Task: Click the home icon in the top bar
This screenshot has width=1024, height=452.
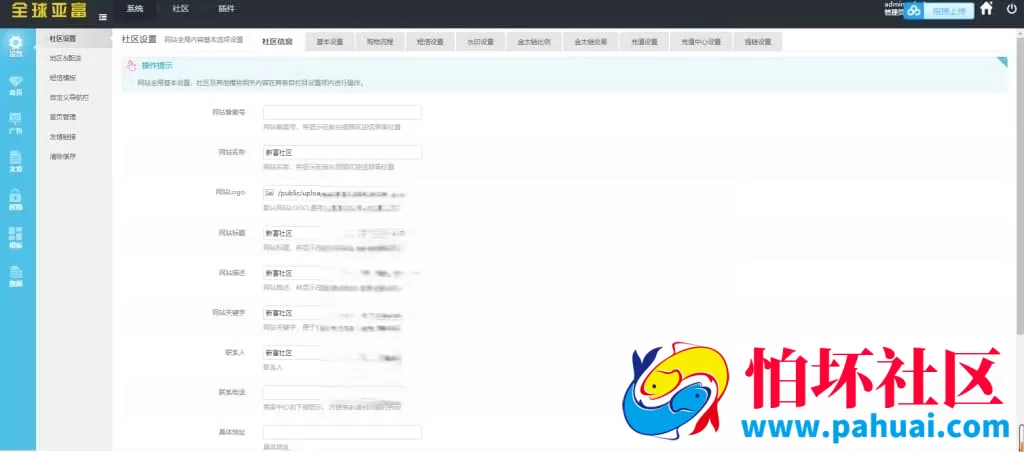Action: 986,9
